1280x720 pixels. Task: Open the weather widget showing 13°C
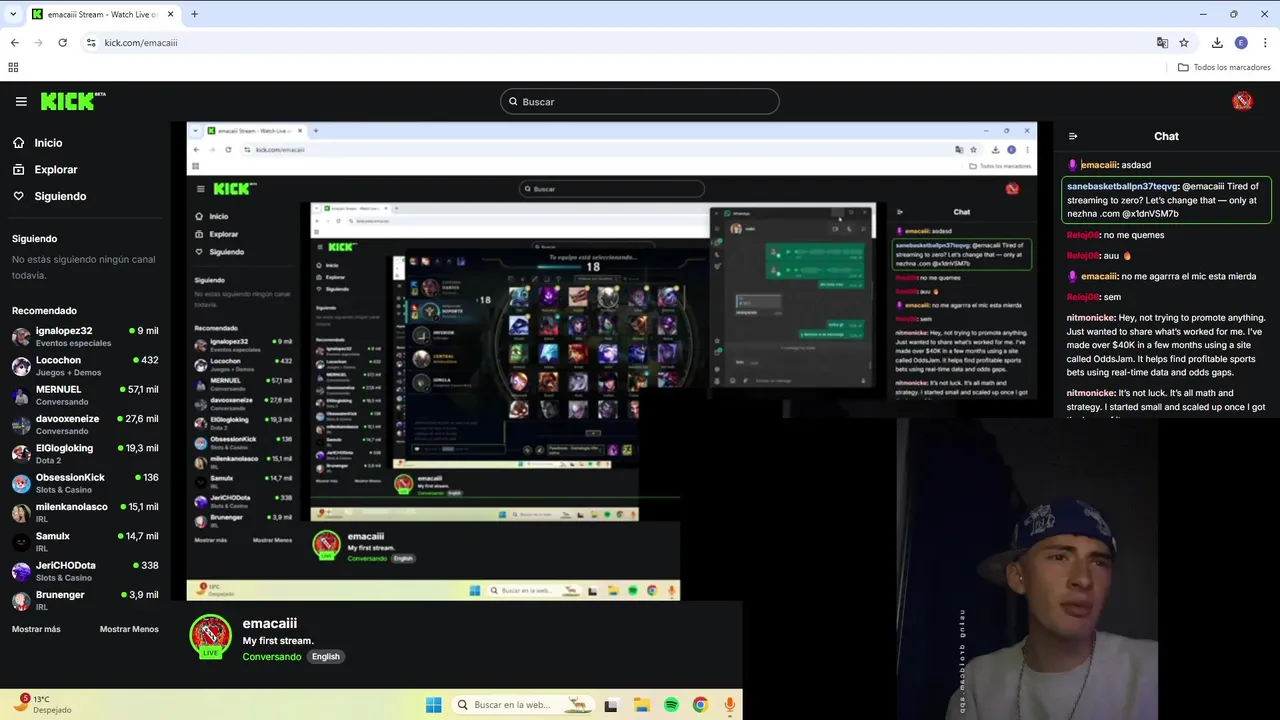[x=43, y=704]
